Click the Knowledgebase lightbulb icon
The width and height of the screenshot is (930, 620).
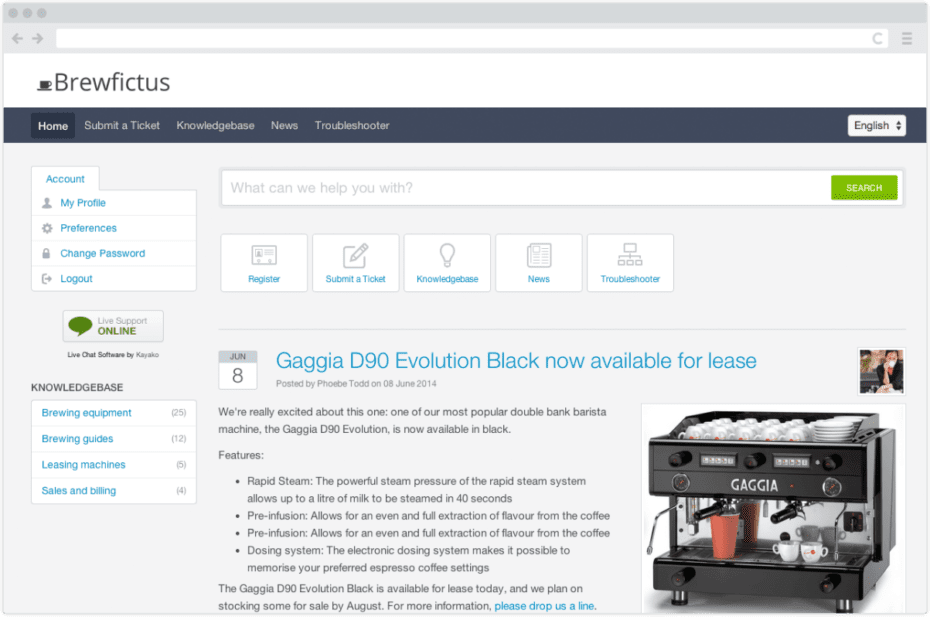point(447,255)
